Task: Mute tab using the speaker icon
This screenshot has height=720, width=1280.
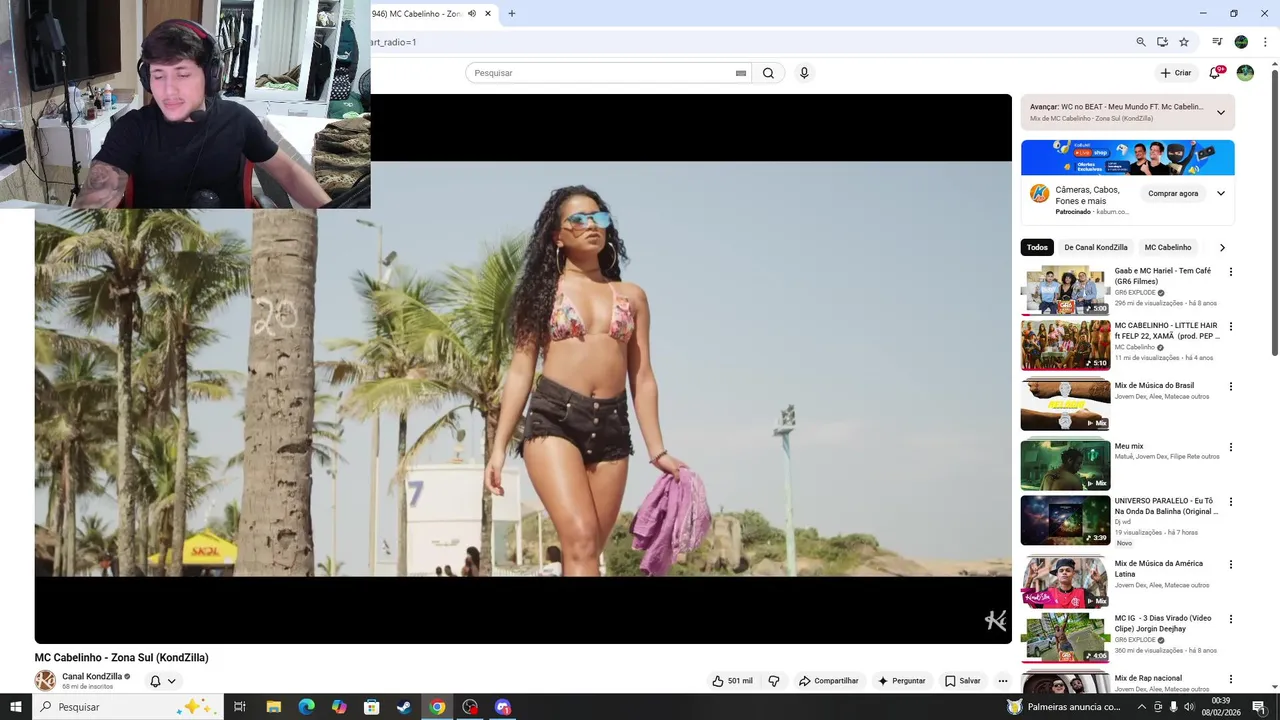Action: coord(472,14)
